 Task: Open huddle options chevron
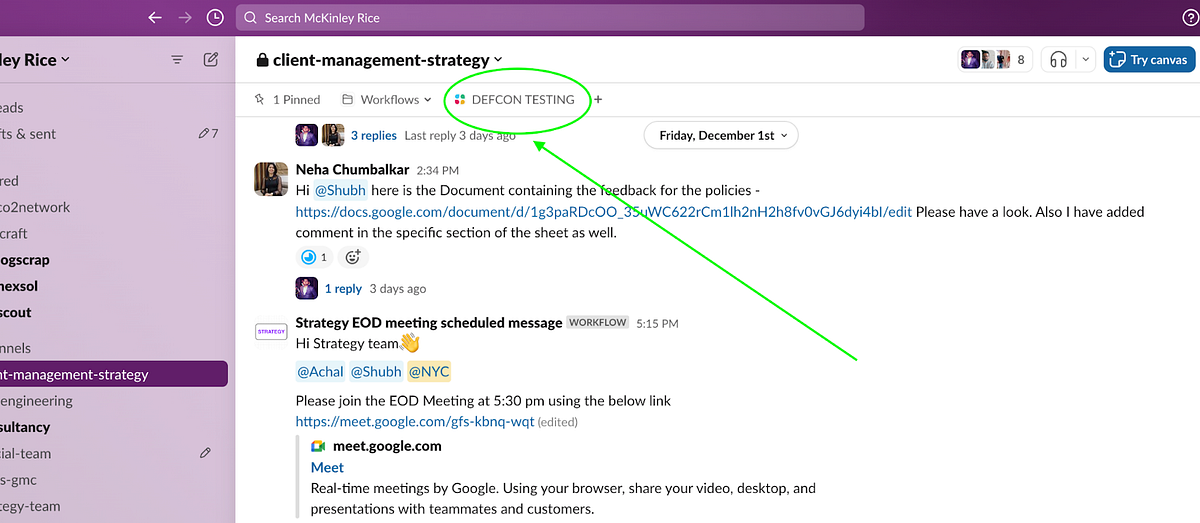[1086, 60]
